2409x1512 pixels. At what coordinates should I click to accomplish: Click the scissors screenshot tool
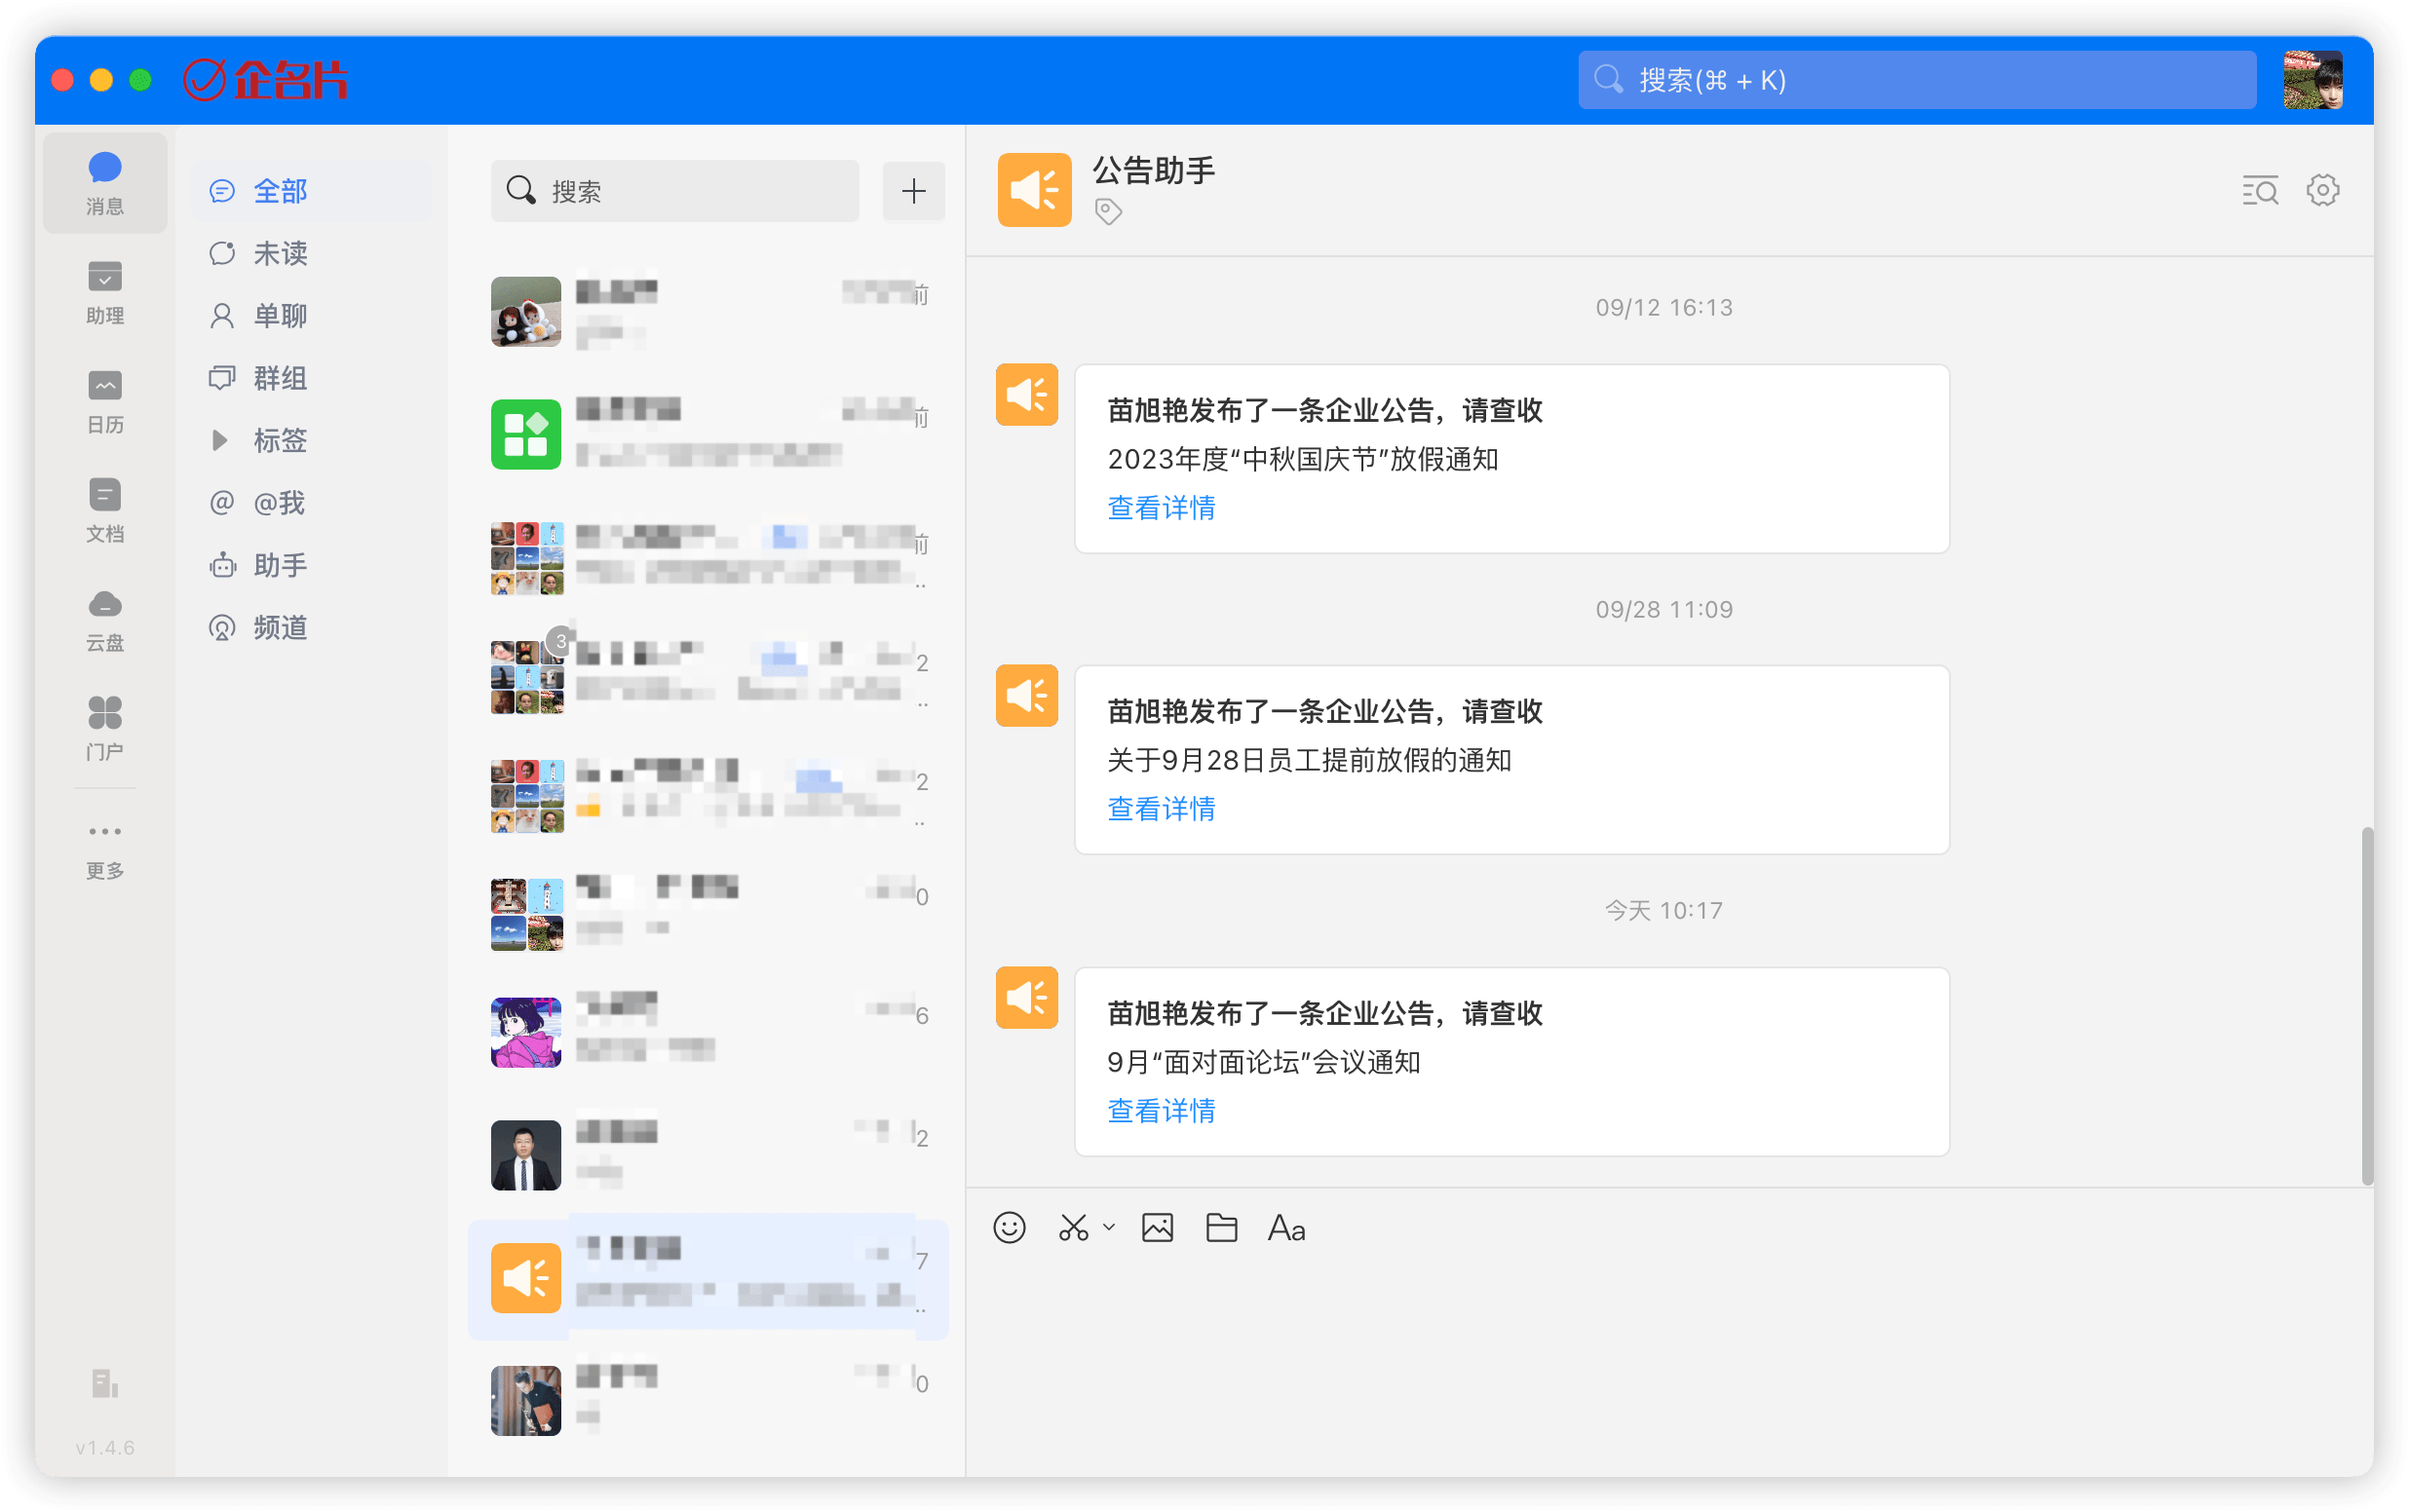pyautogui.click(x=1073, y=1228)
